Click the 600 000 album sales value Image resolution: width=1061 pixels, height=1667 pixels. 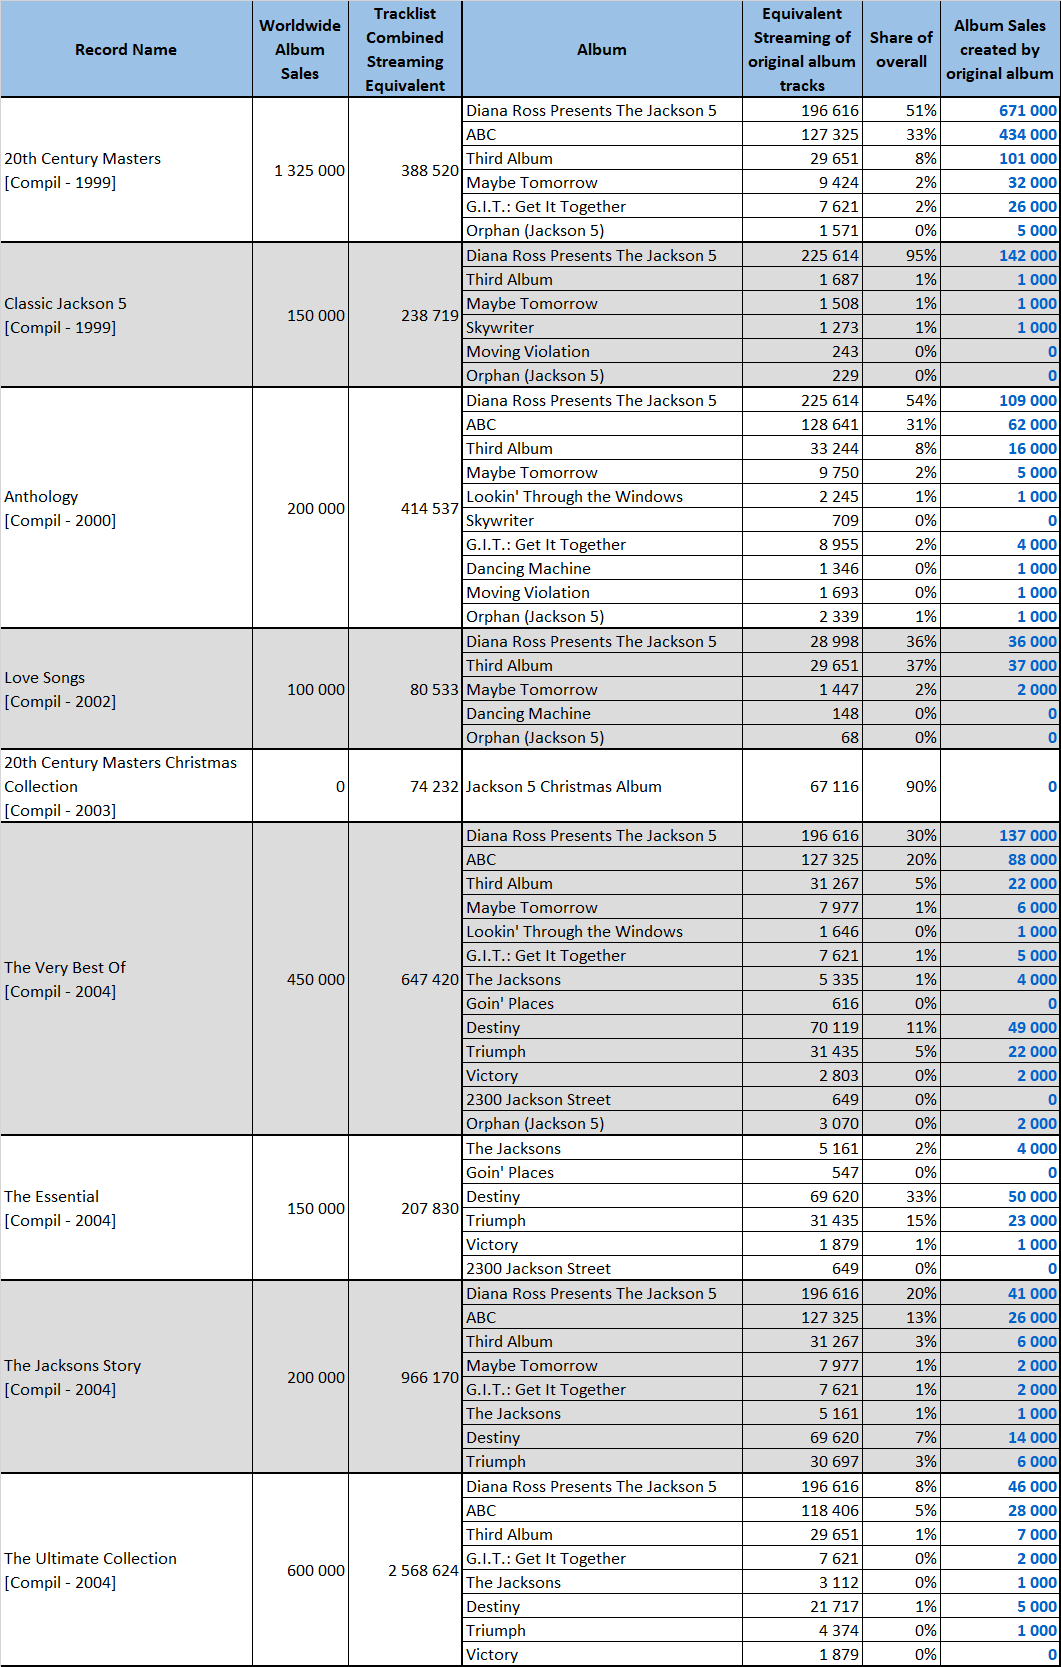click(x=316, y=1571)
